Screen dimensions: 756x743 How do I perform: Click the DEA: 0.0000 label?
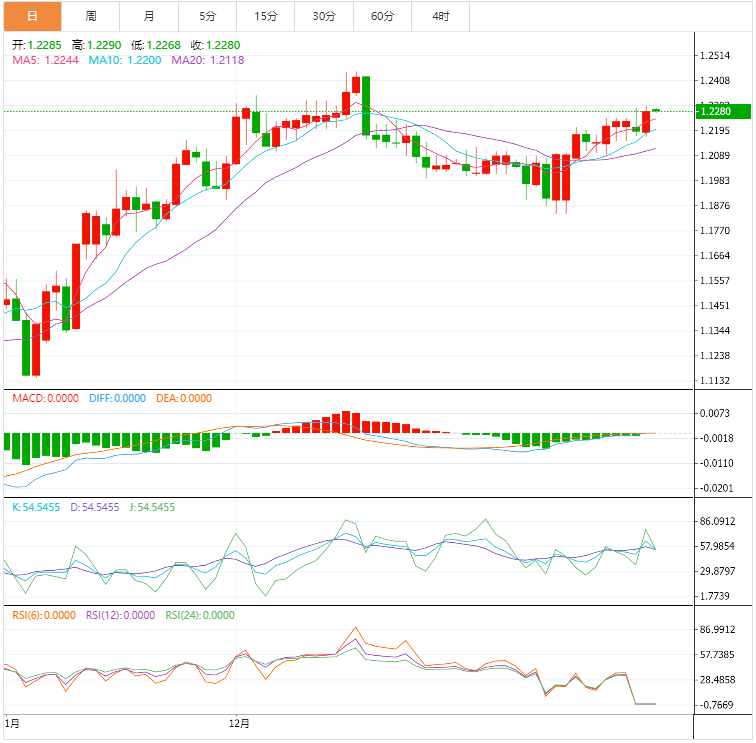184,398
